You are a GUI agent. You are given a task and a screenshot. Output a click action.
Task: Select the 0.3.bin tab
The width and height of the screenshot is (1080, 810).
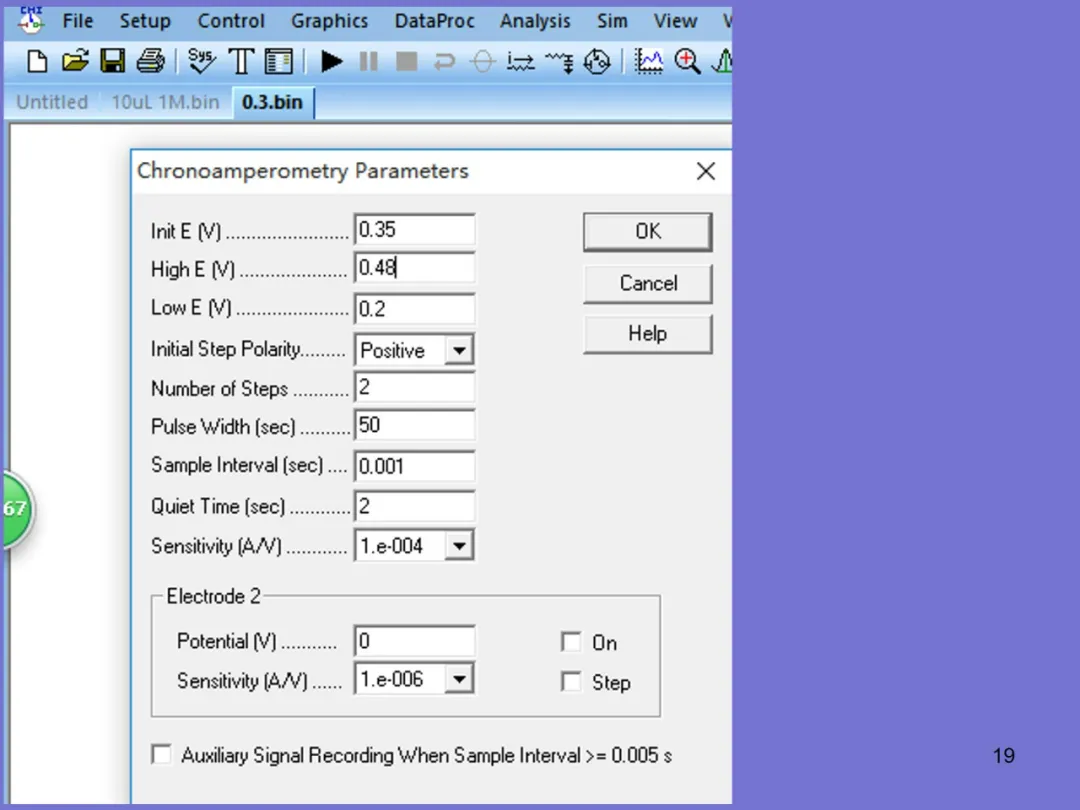pos(273,103)
